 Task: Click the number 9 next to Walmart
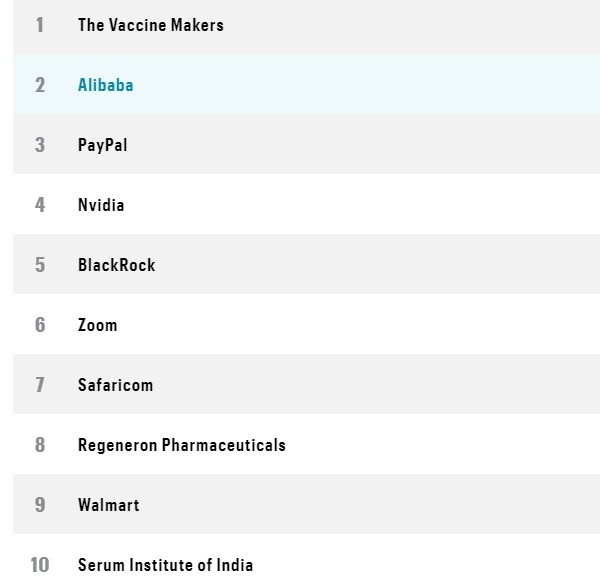coord(40,505)
